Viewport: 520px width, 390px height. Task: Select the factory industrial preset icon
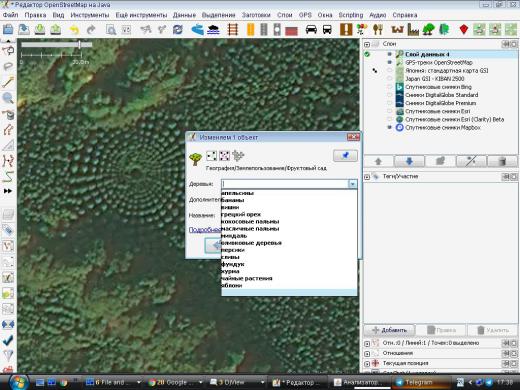[x=413, y=29]
